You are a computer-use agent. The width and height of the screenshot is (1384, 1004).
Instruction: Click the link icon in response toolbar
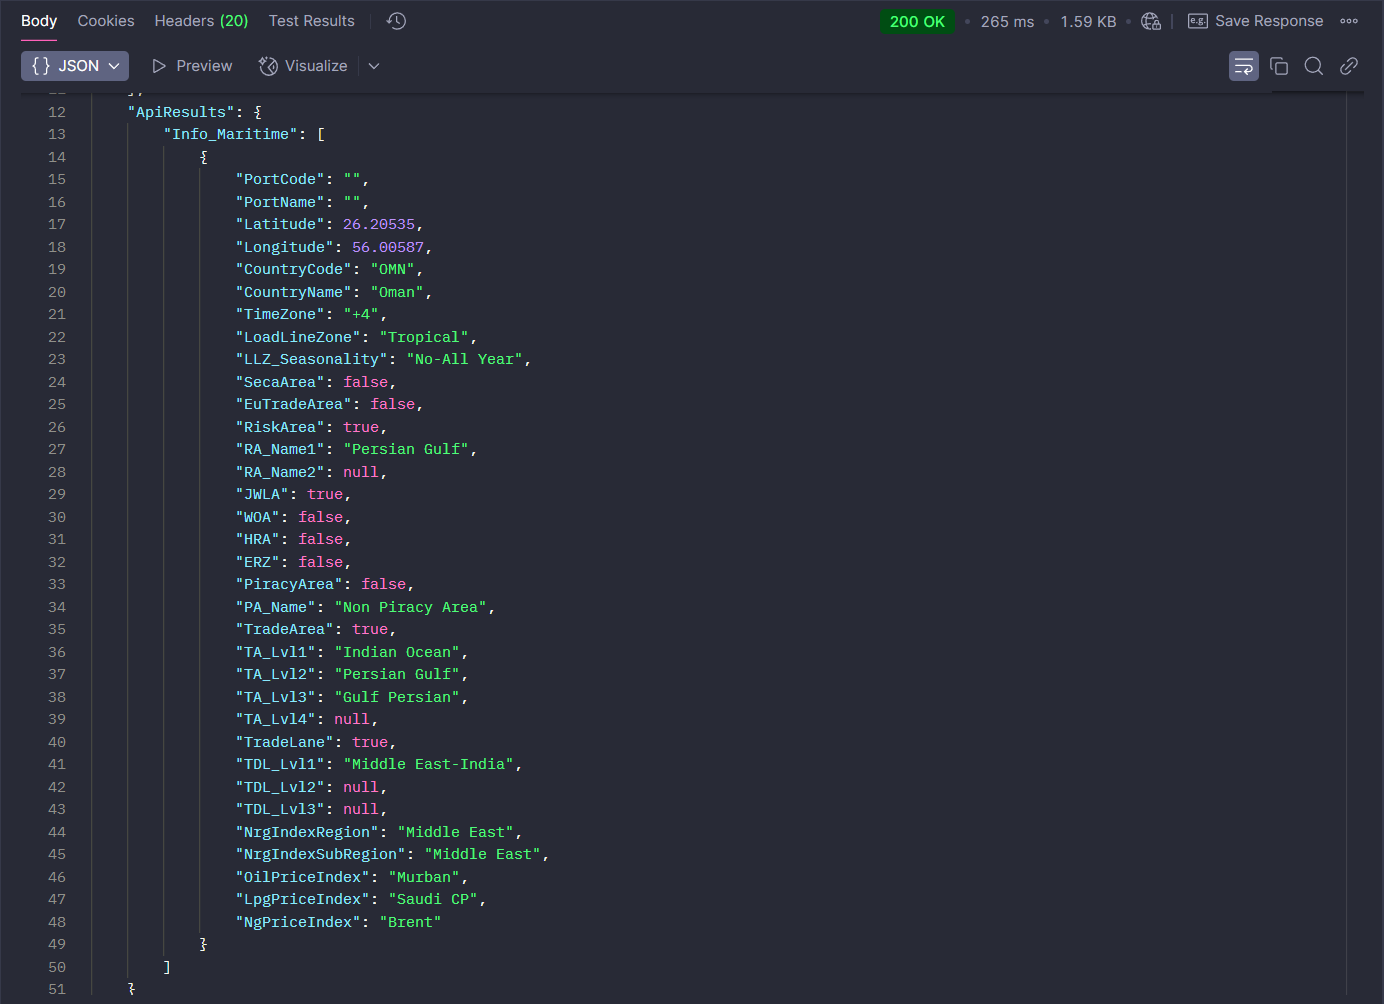coord(1349,66)
